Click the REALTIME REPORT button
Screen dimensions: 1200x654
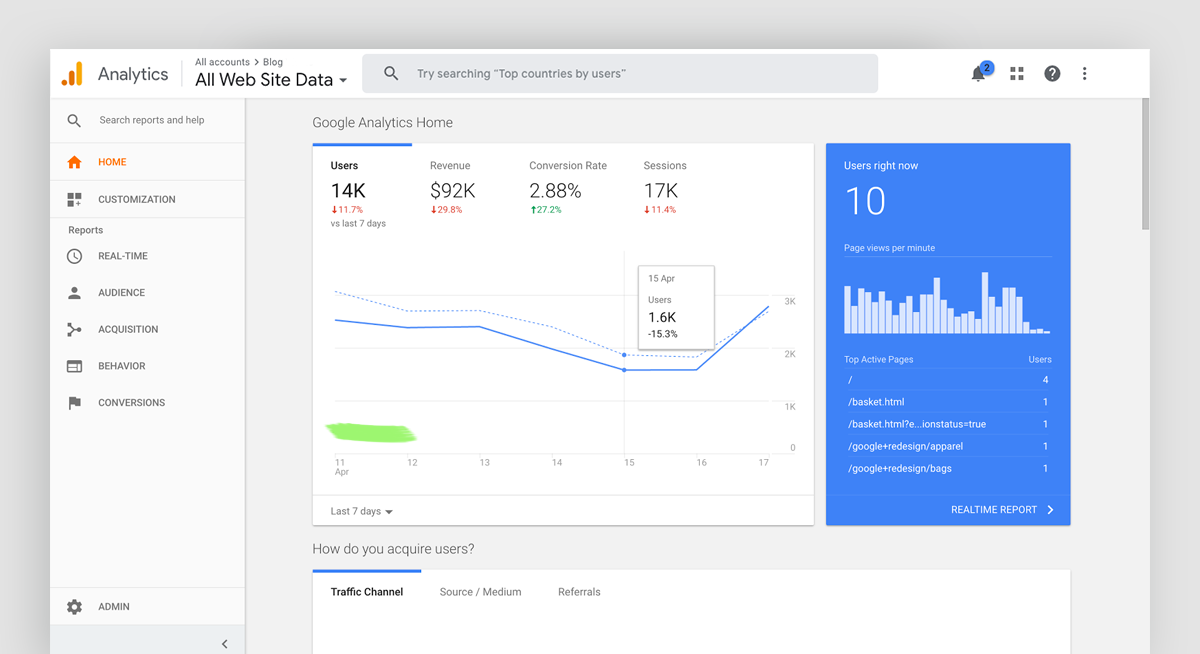pos(996,509)
